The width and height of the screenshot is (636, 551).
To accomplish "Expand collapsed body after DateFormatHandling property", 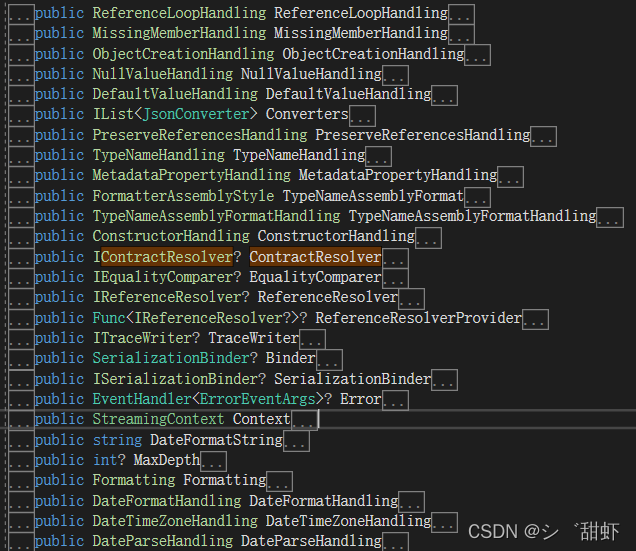I will (412, 502).
